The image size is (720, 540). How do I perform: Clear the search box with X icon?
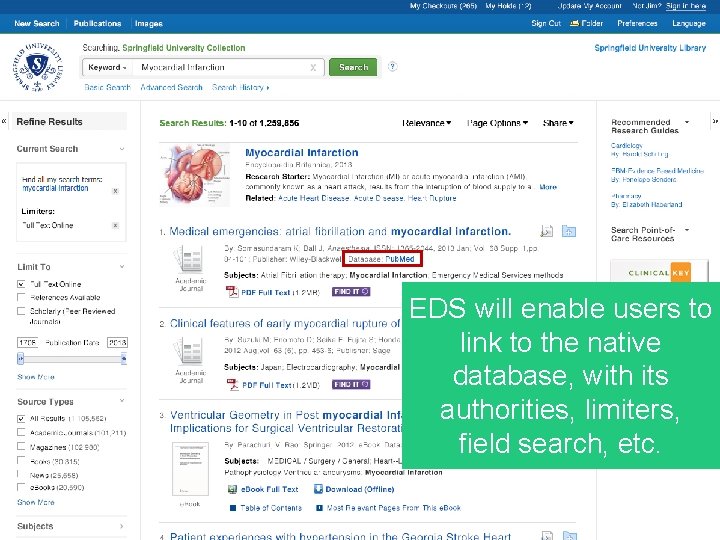313,68
